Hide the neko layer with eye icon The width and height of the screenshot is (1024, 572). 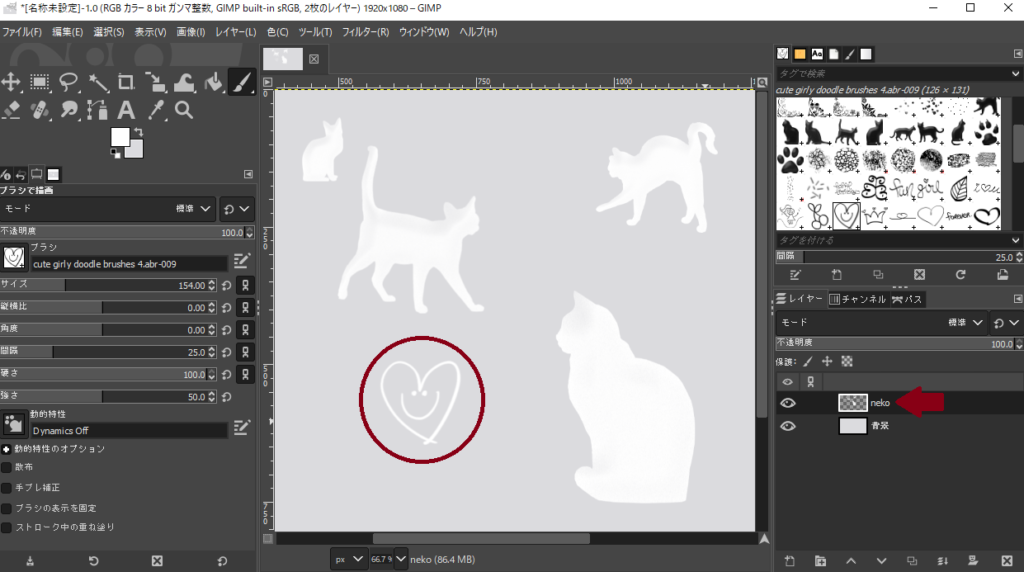coord(788,403)
